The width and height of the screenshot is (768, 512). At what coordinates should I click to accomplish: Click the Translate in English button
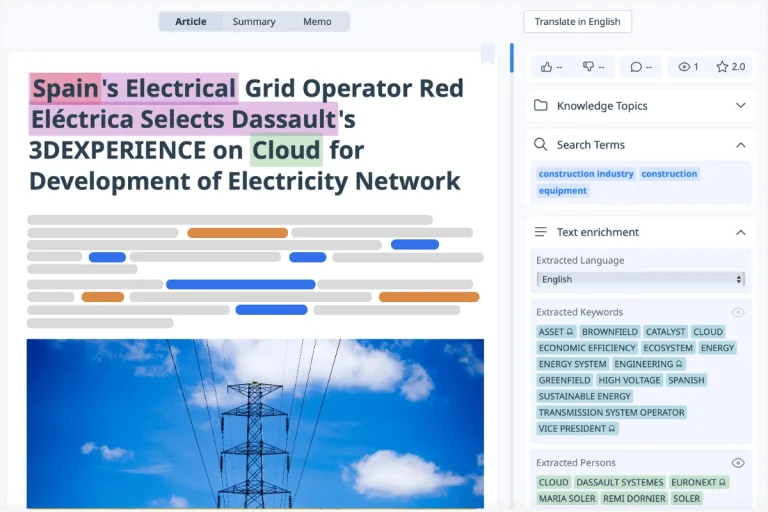(x=577, y=22)
